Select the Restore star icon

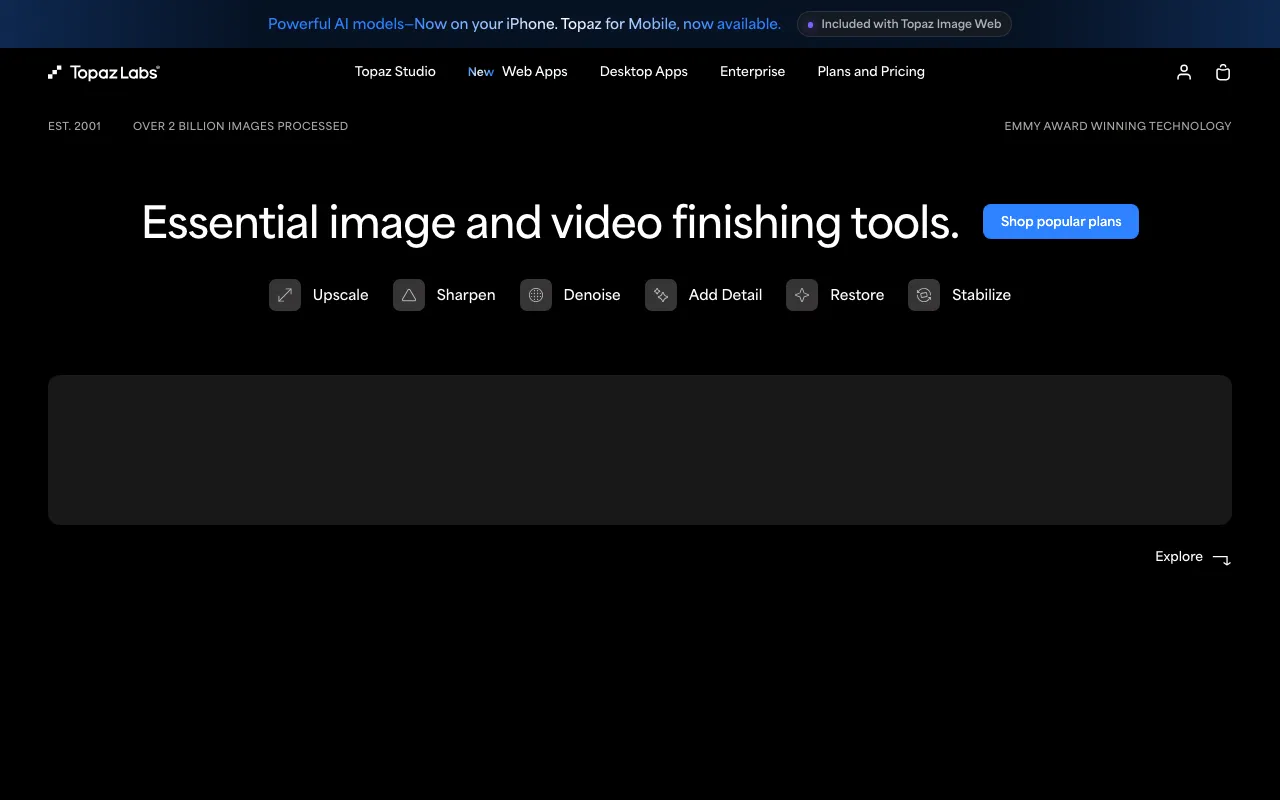click(x=802, y=295)
